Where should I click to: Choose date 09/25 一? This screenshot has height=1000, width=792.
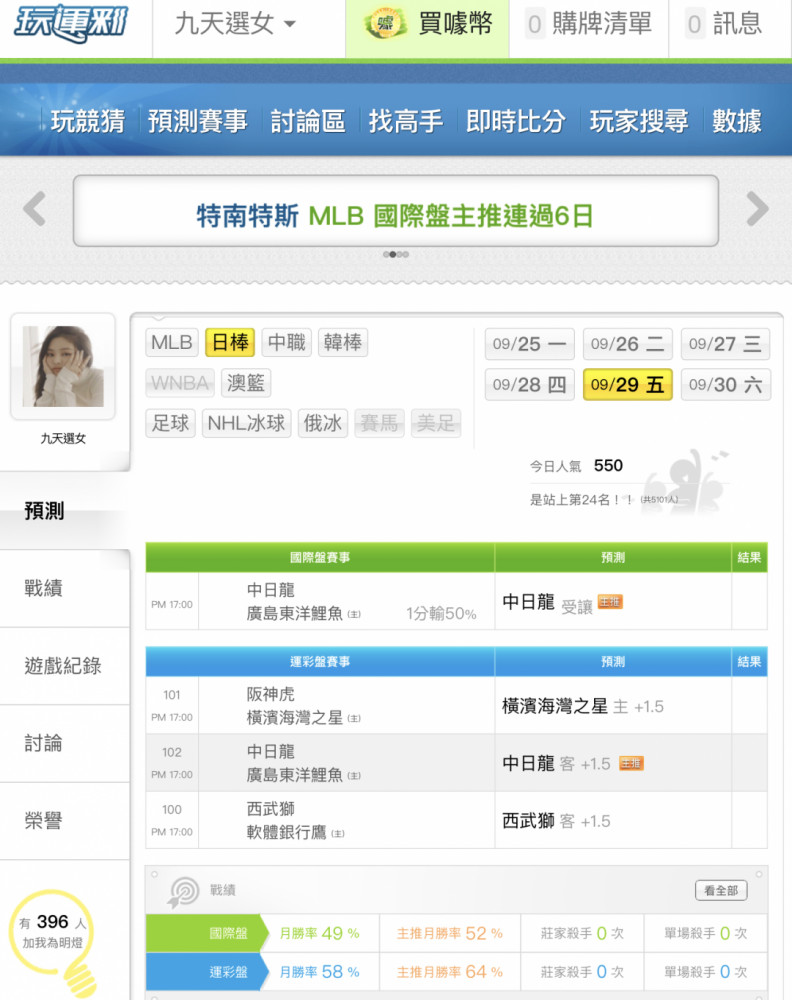point(529,344)
